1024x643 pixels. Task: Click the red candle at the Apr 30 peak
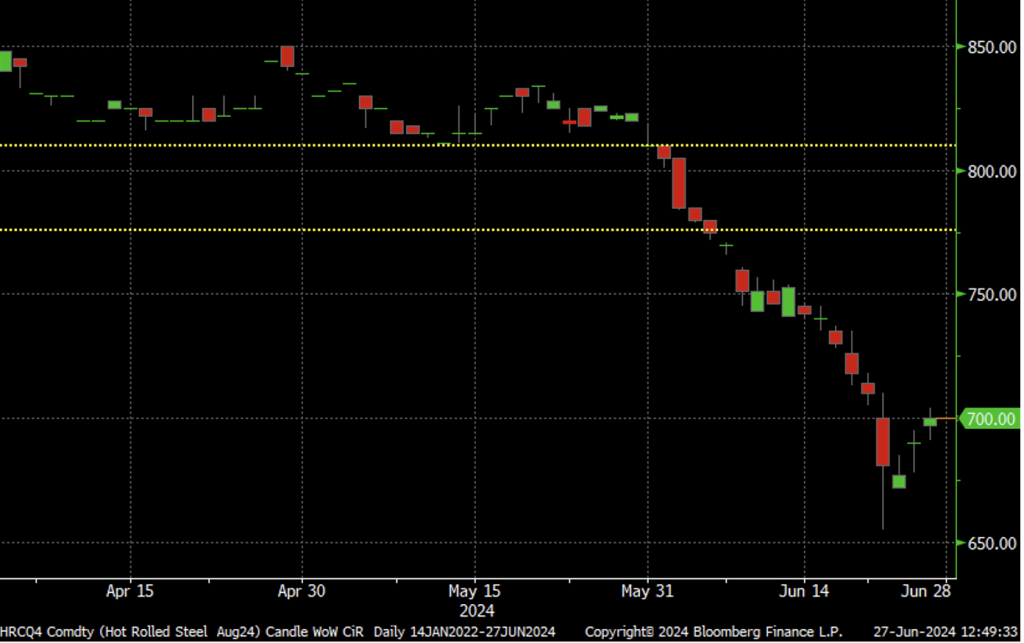287,56
